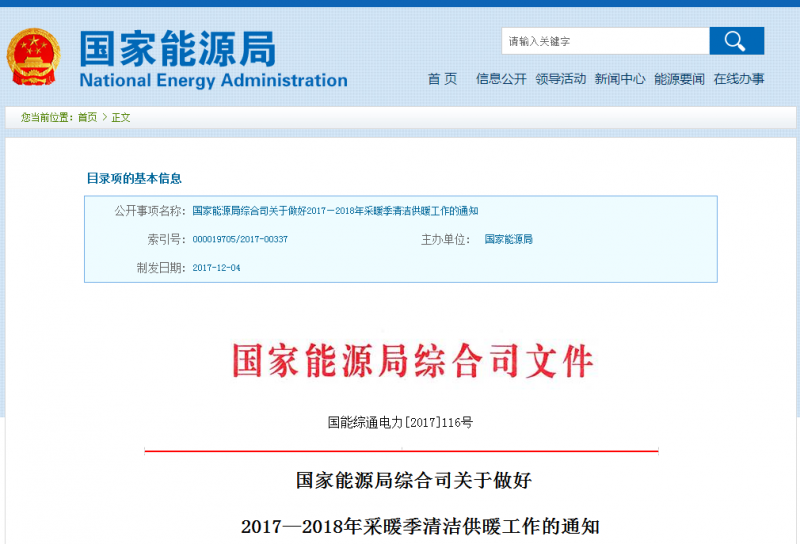Viewport: 800px width, 544px height.
Task: Click the 制发日期 field label
Action: 161,268
